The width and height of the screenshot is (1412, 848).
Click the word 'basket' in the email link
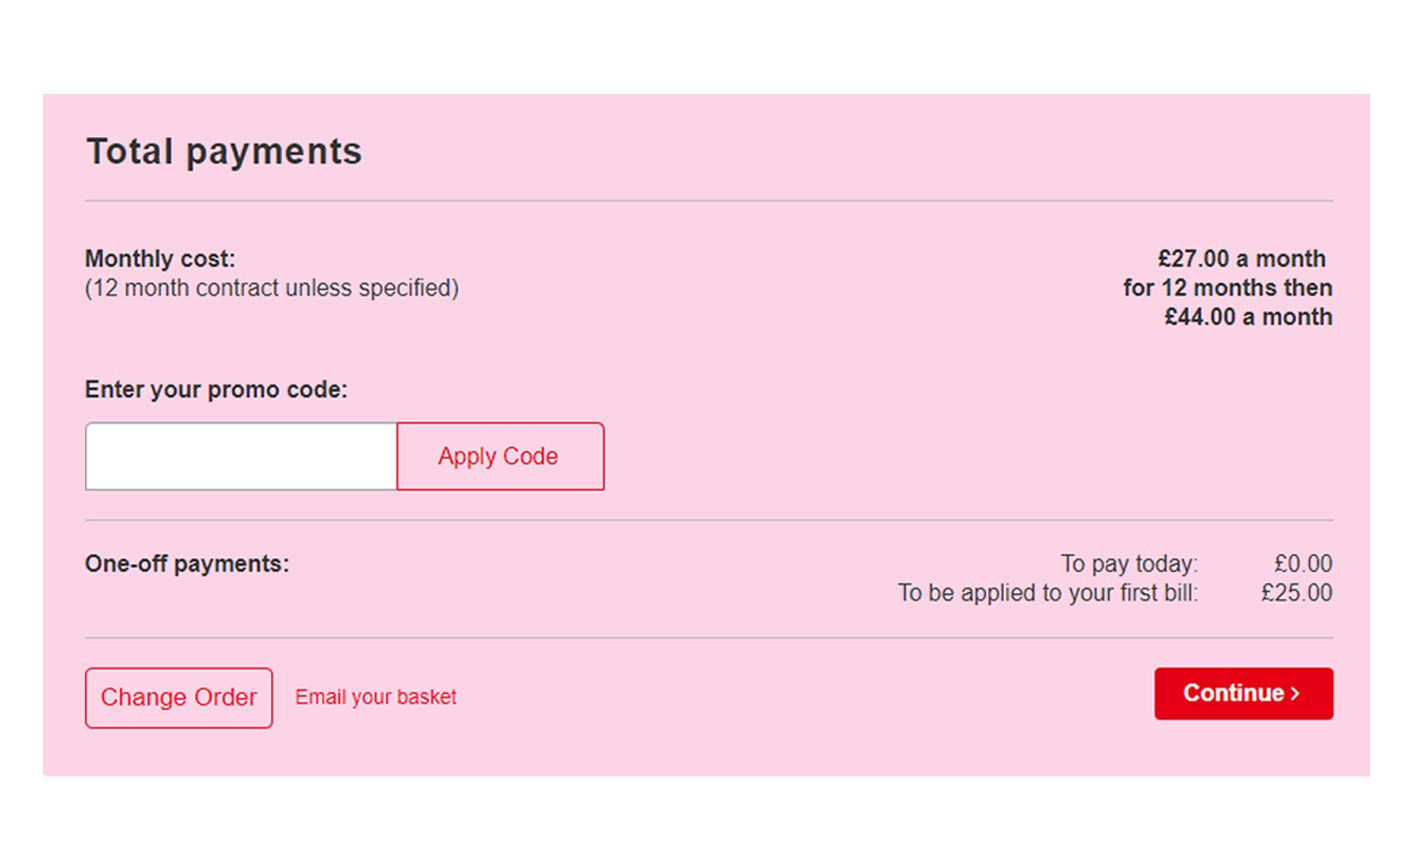pyautogui.click(x=427, y=697)
